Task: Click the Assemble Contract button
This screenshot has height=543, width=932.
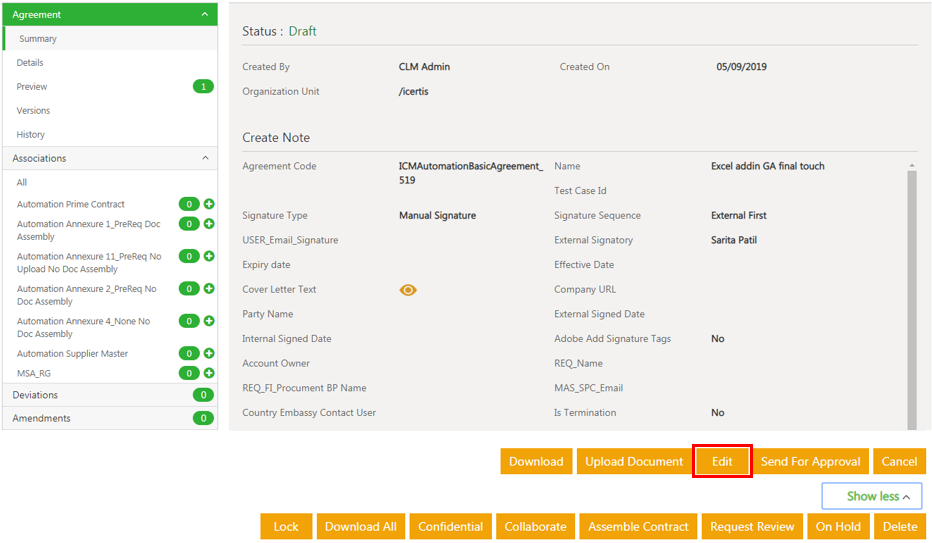Action: [638, 526]
